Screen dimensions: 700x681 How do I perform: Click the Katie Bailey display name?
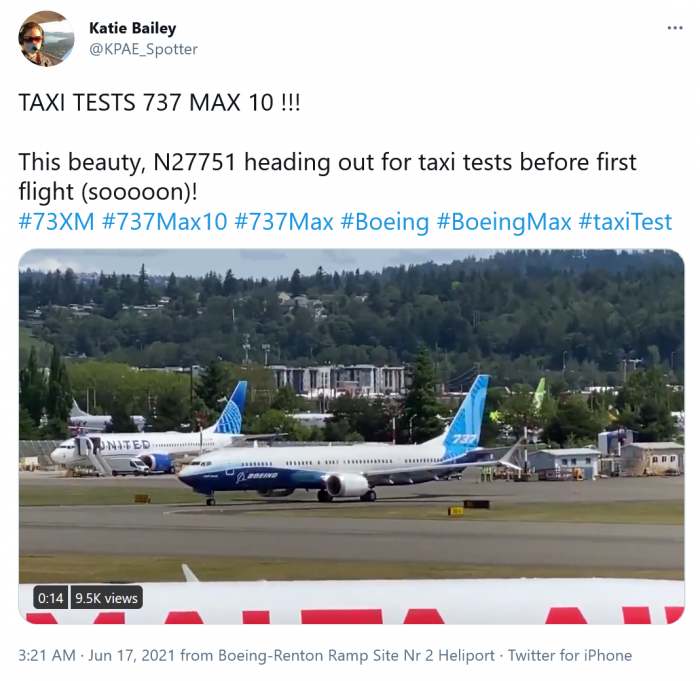coord(133,28)
